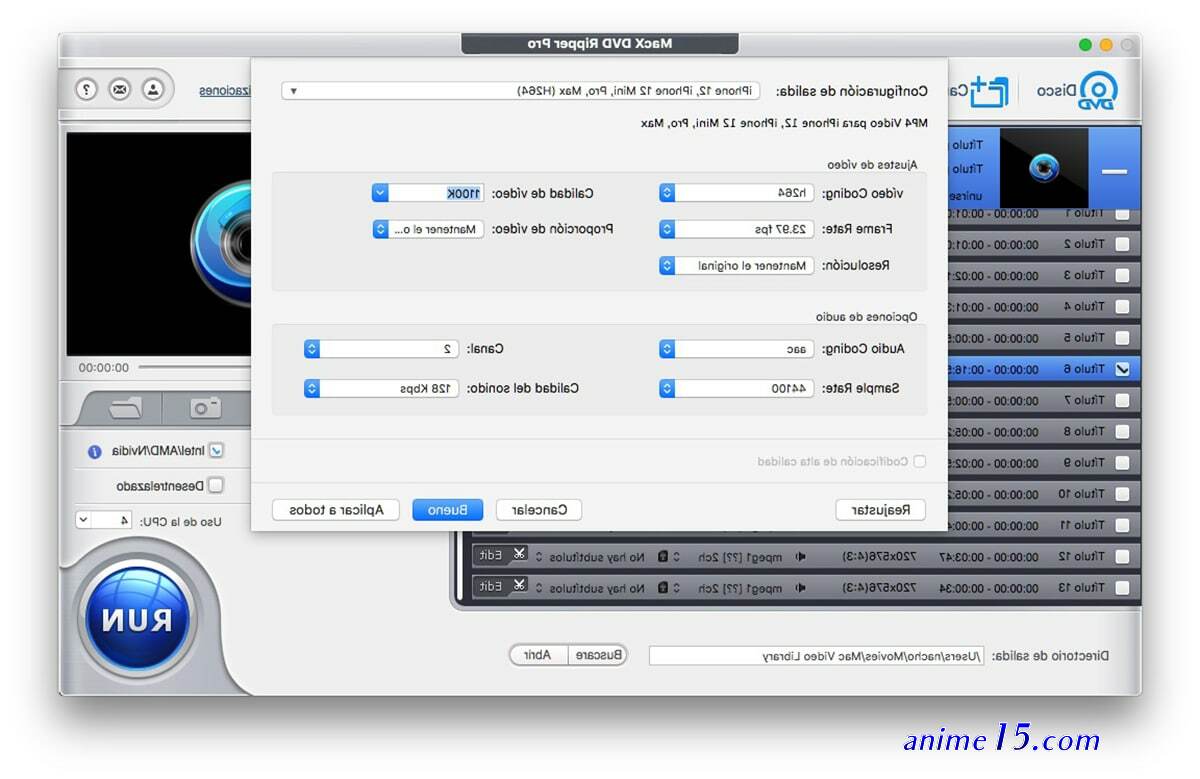Change subtitle stepper for Título 12

click(541, 556)
